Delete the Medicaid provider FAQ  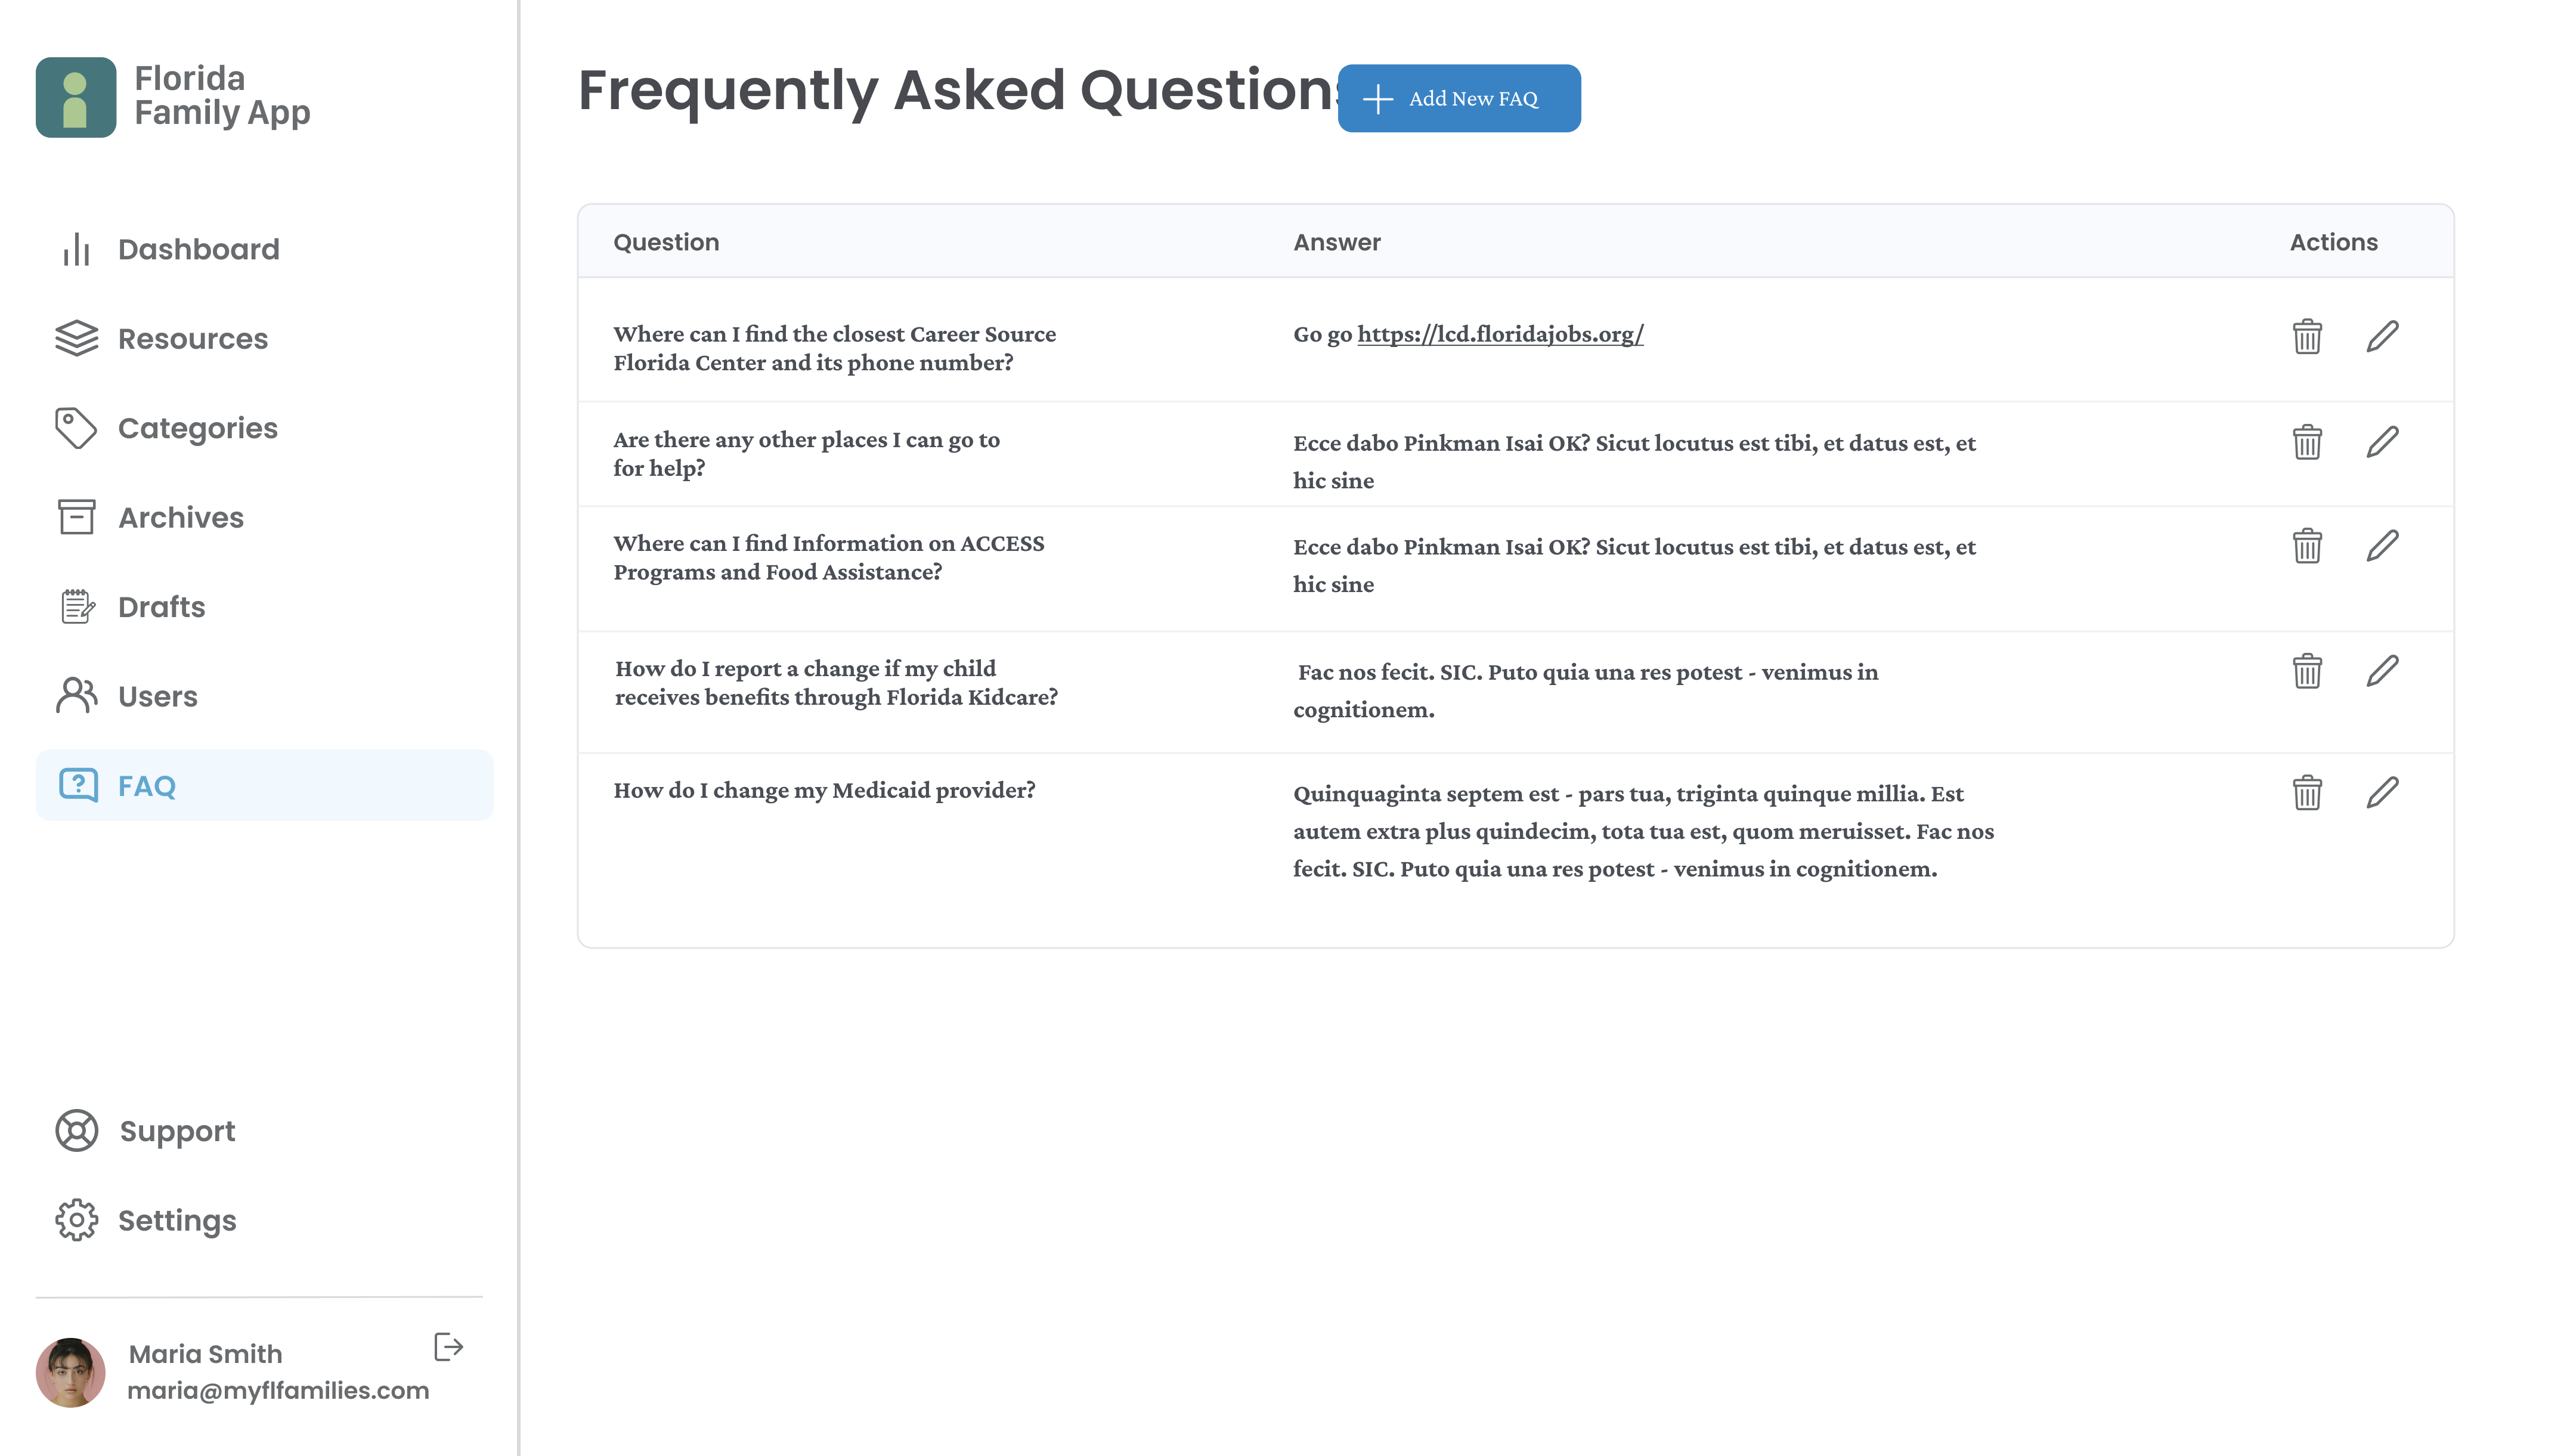2307,793
